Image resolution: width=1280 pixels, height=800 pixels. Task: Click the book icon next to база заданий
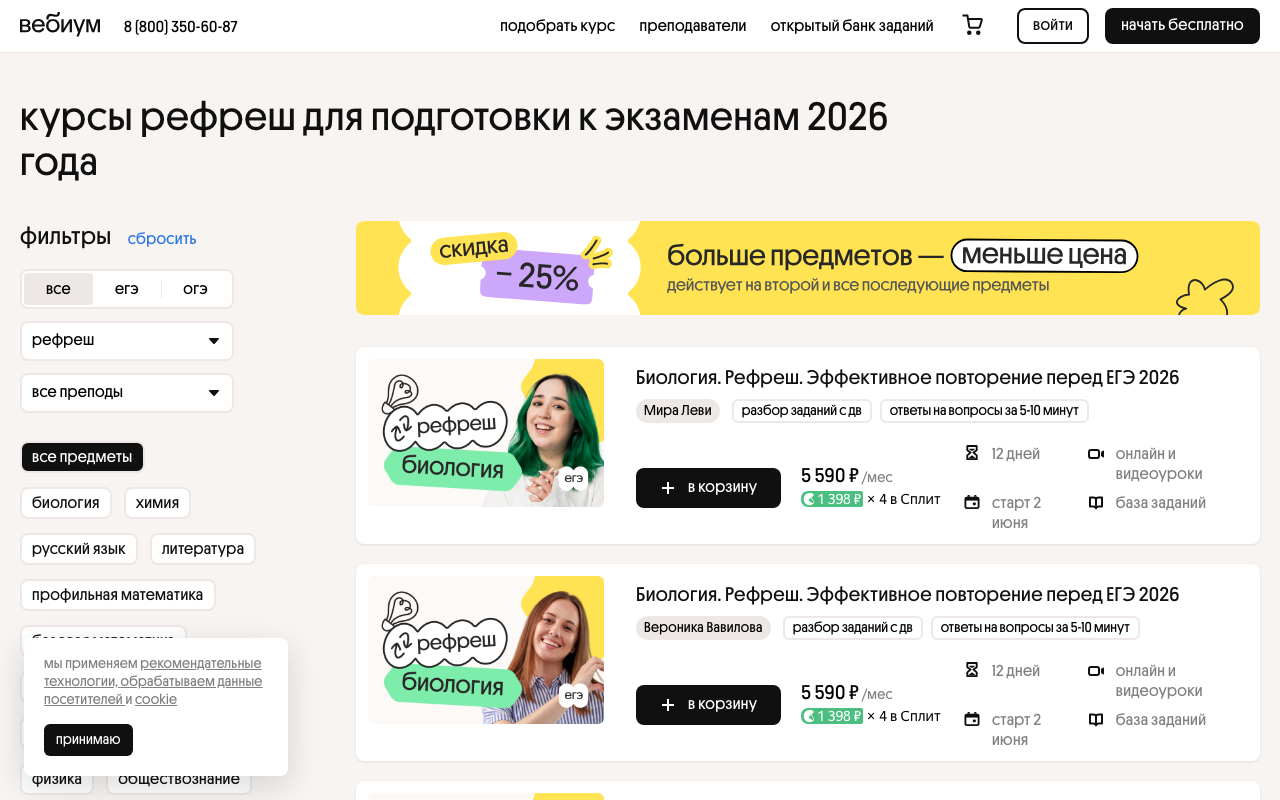click(1096, 502)
